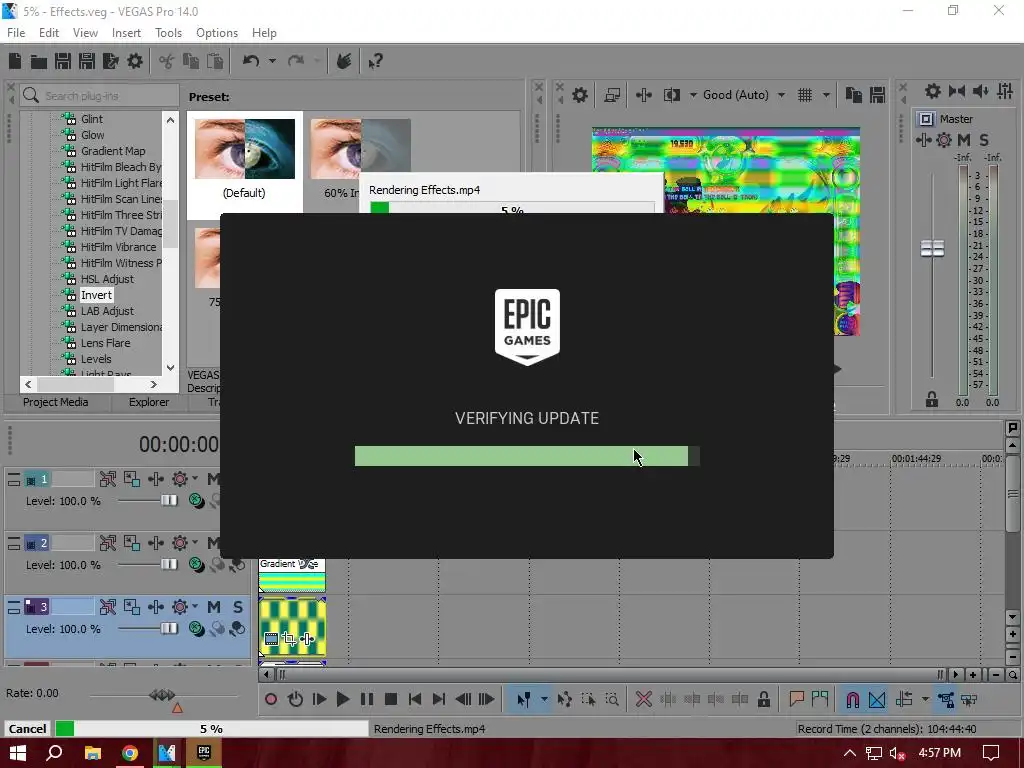Click the Play button in transport bar

point(342,699)
